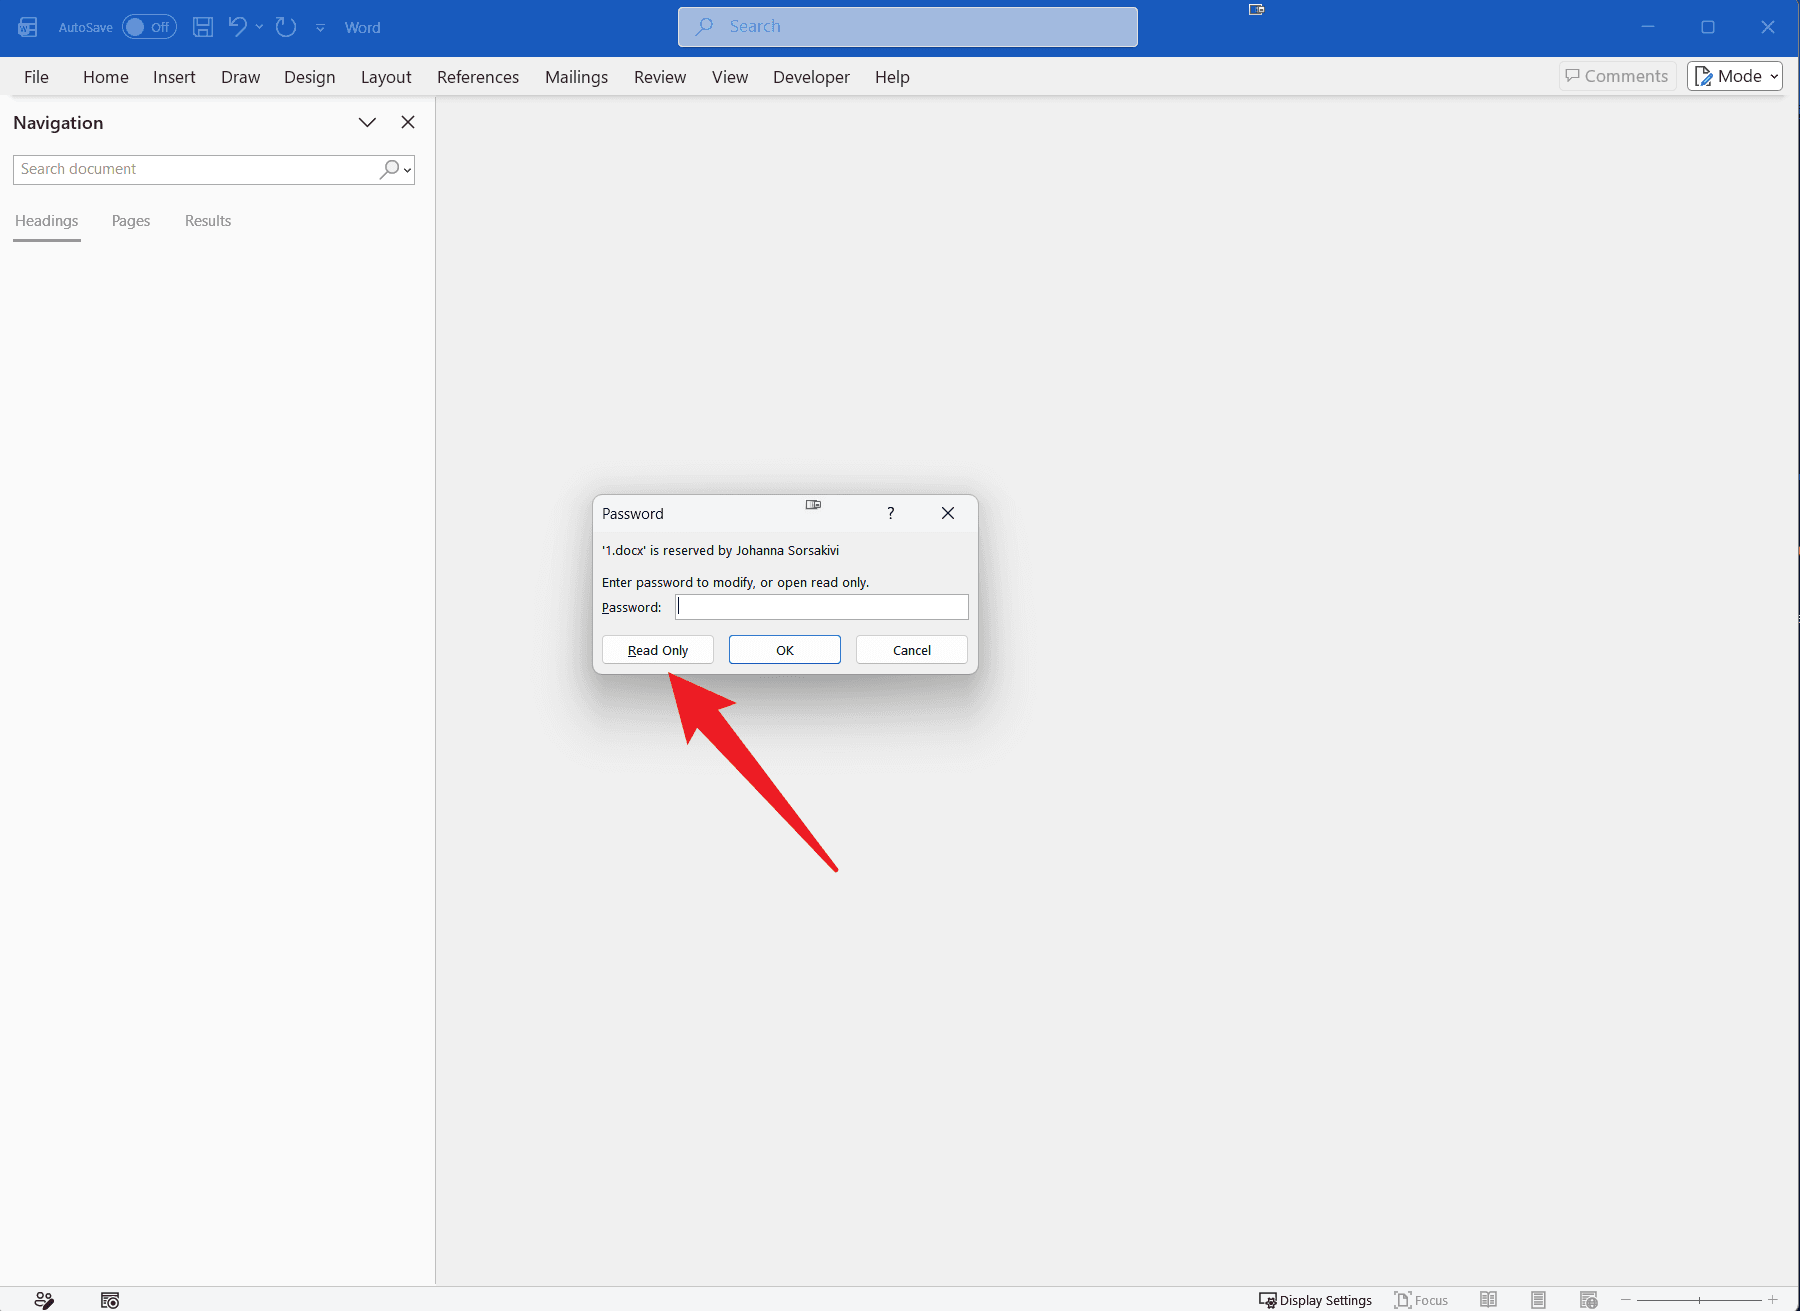Click OK in the Password dialog

[x=785, y=650]
